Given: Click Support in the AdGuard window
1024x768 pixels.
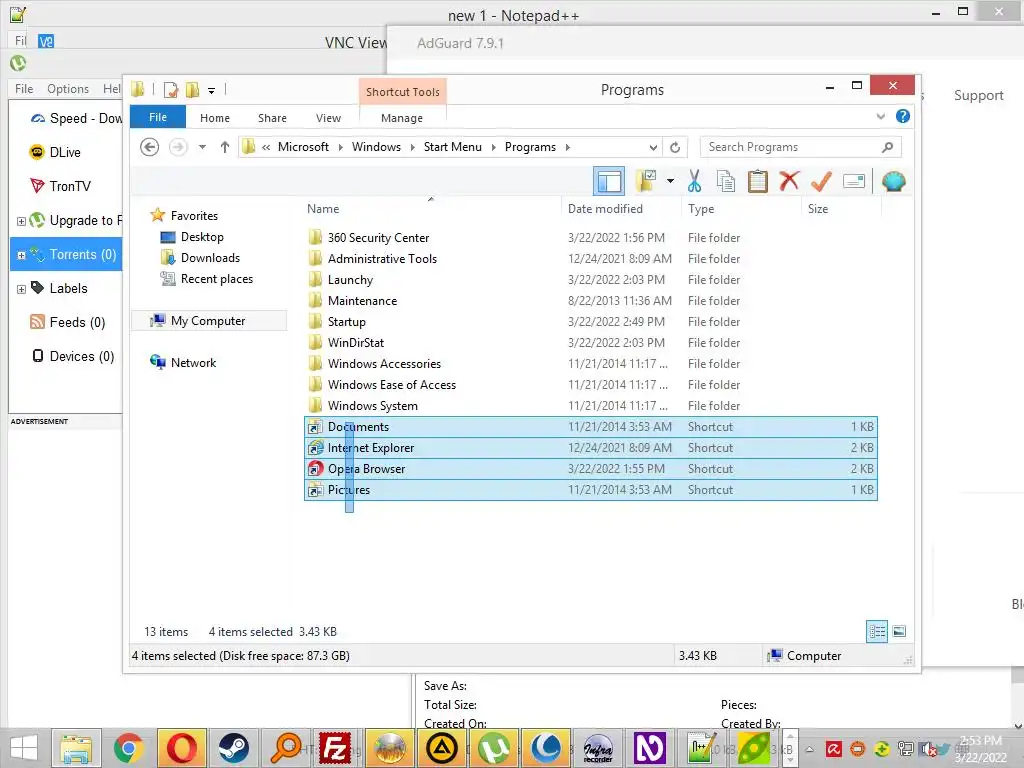Looking at the screenshot, I should tap(978, 95).
